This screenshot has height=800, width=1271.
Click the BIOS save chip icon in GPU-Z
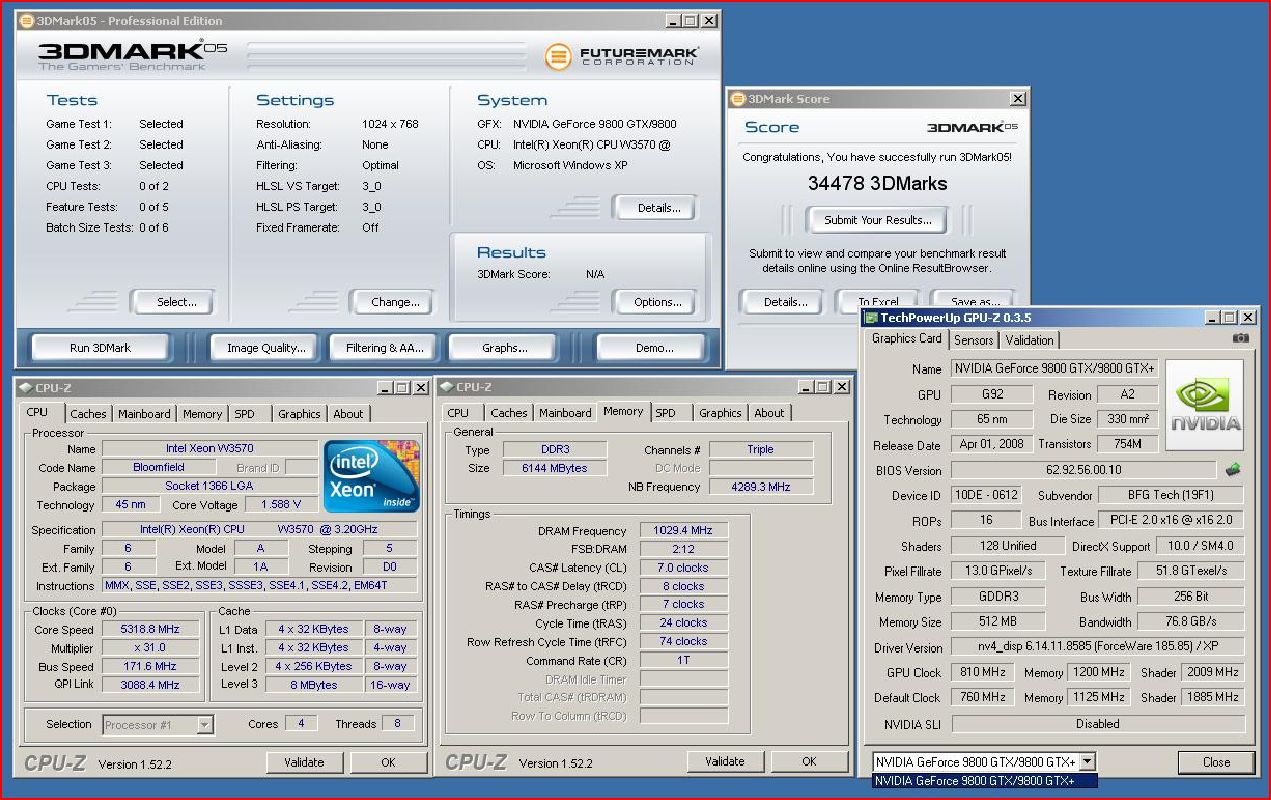(x=1233, y=469)
